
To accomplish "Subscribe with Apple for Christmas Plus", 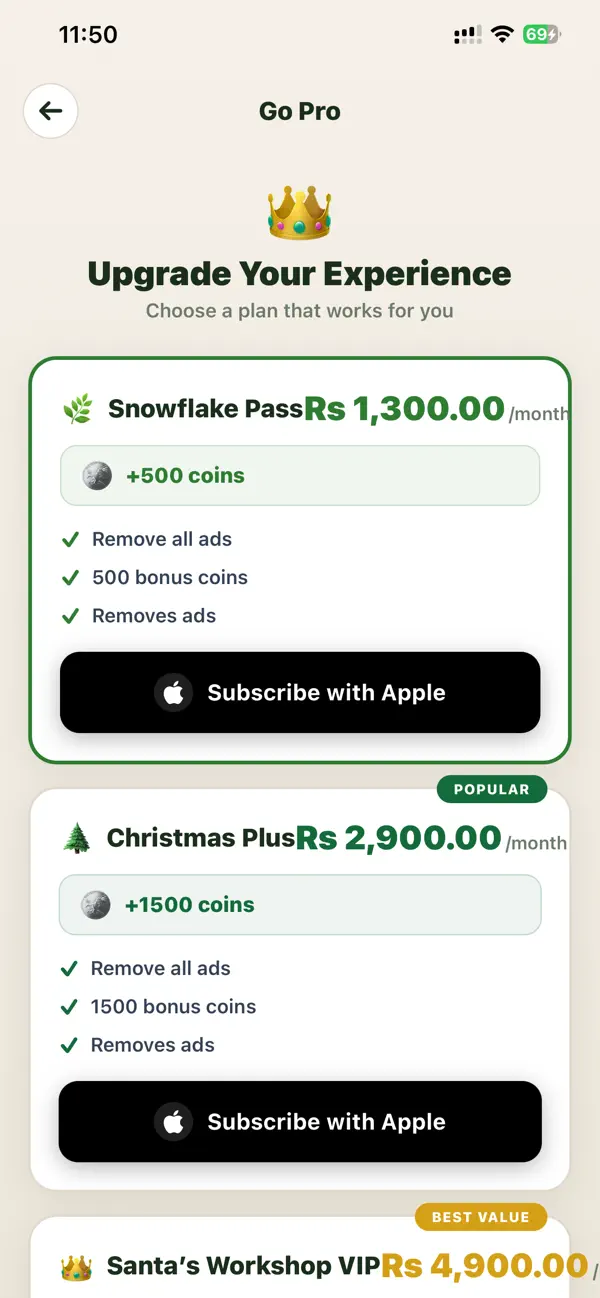I will point(300,1121).
